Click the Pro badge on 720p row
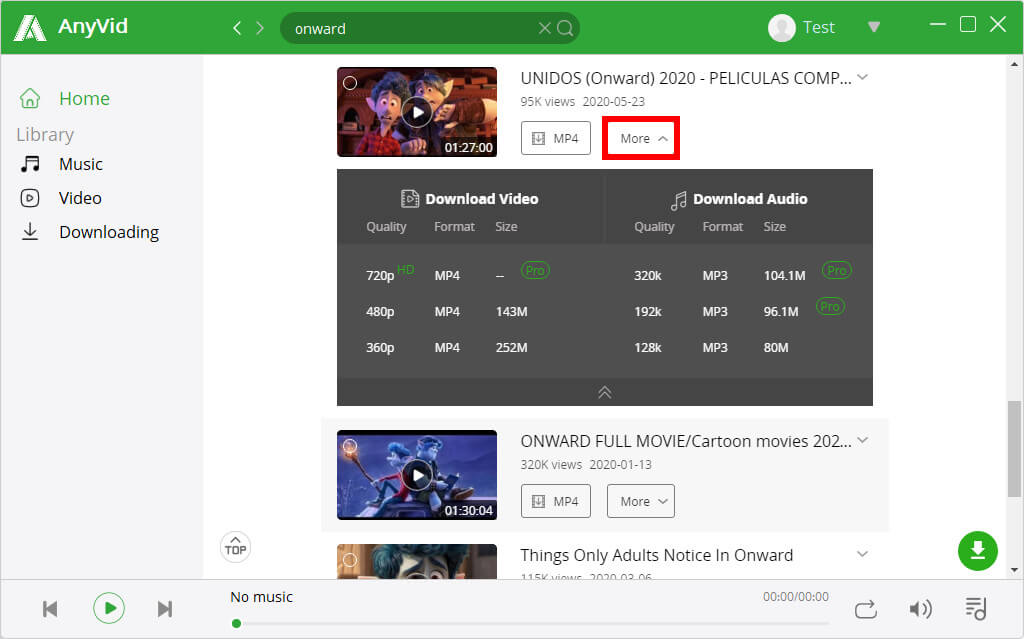1024x639 pixels. click(x=535, y=270)
